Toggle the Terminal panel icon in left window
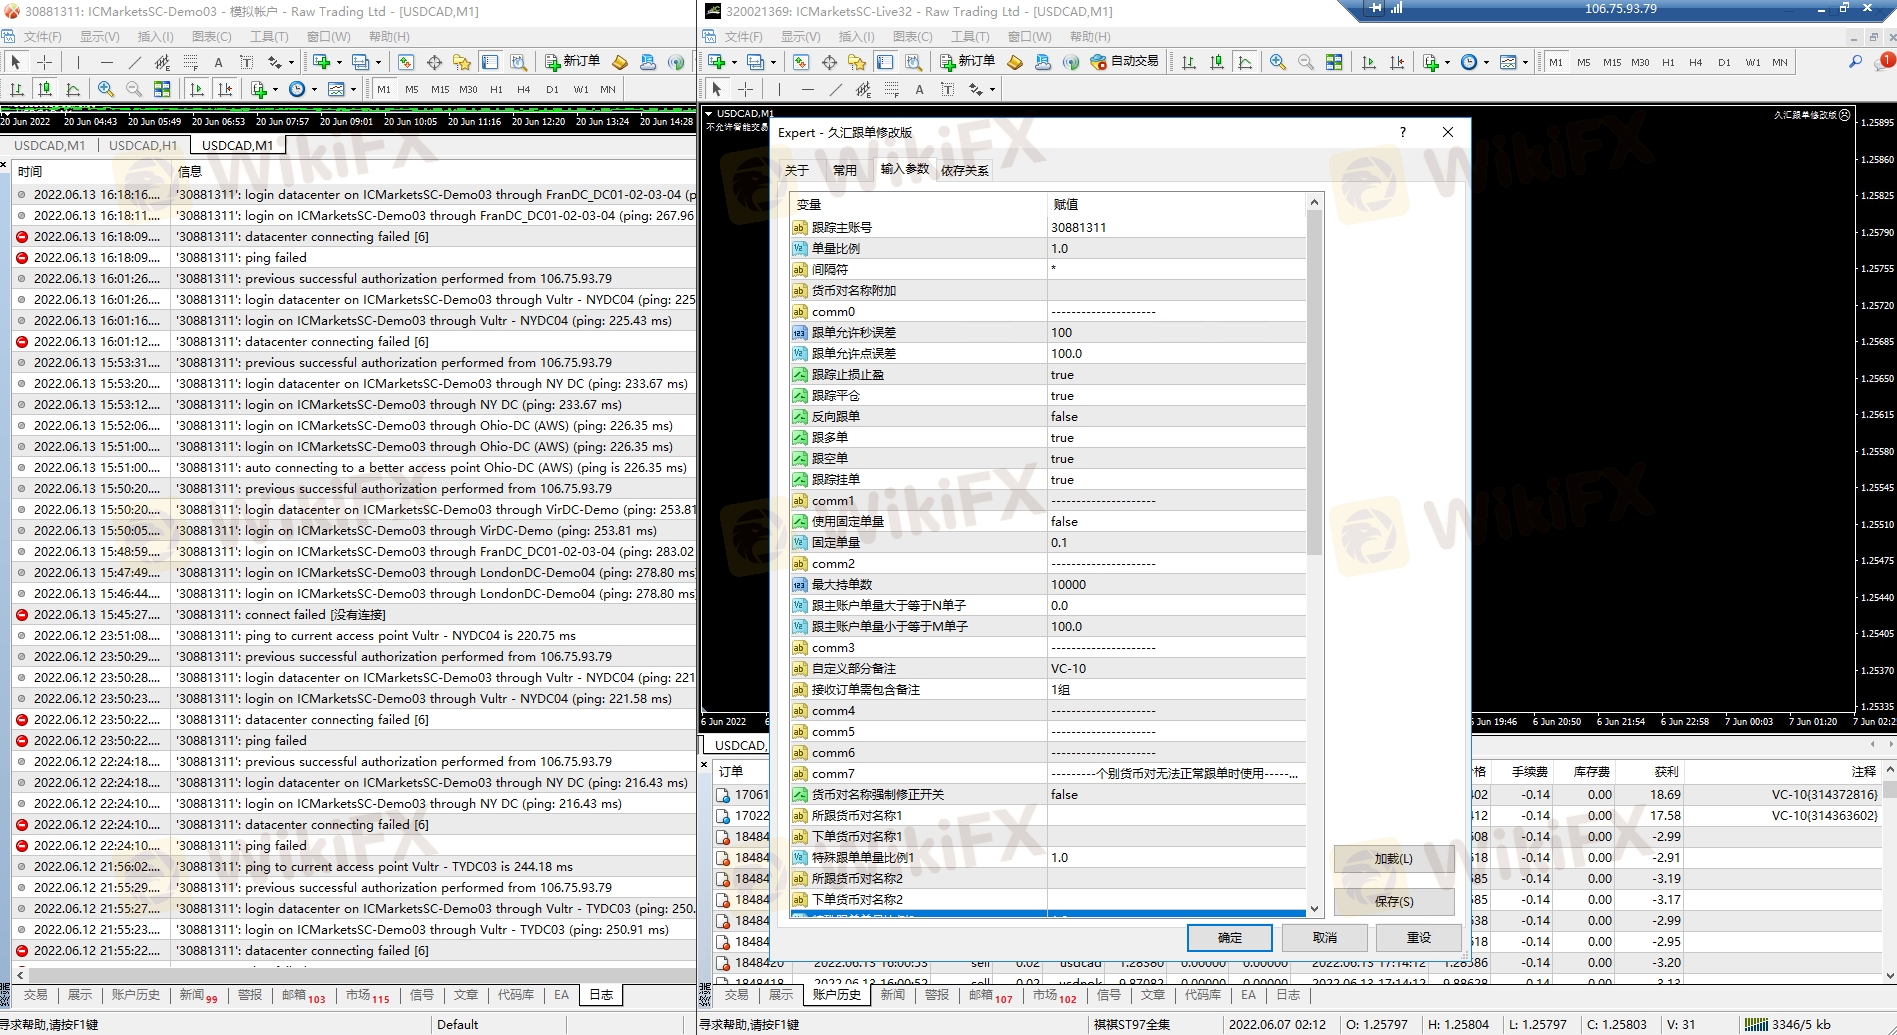 click(x=490, y=62)
